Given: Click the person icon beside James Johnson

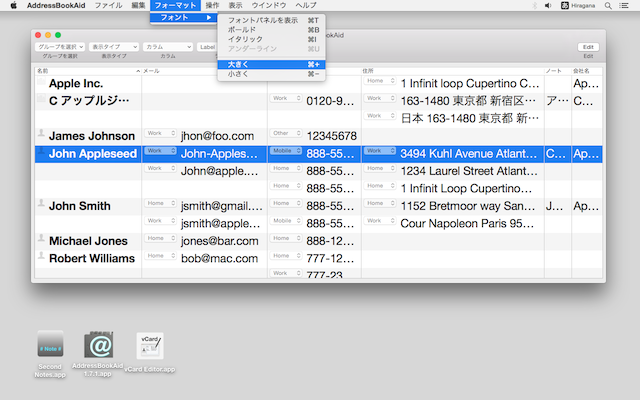Looking at the screenshot, I should click(x=41, y=133).
